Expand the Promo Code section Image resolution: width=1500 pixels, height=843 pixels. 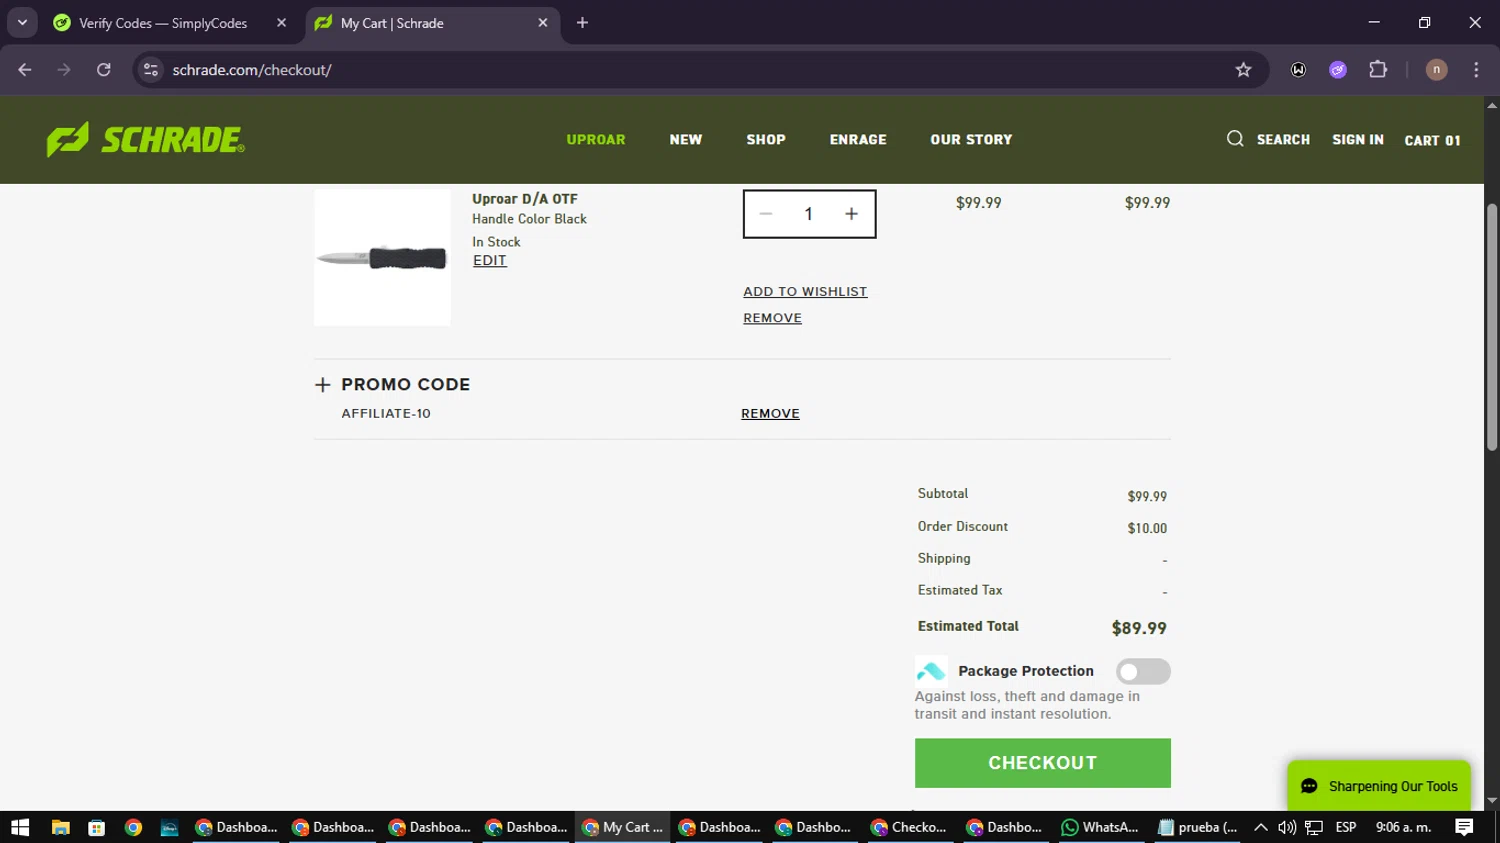click(x=323, y=385)
